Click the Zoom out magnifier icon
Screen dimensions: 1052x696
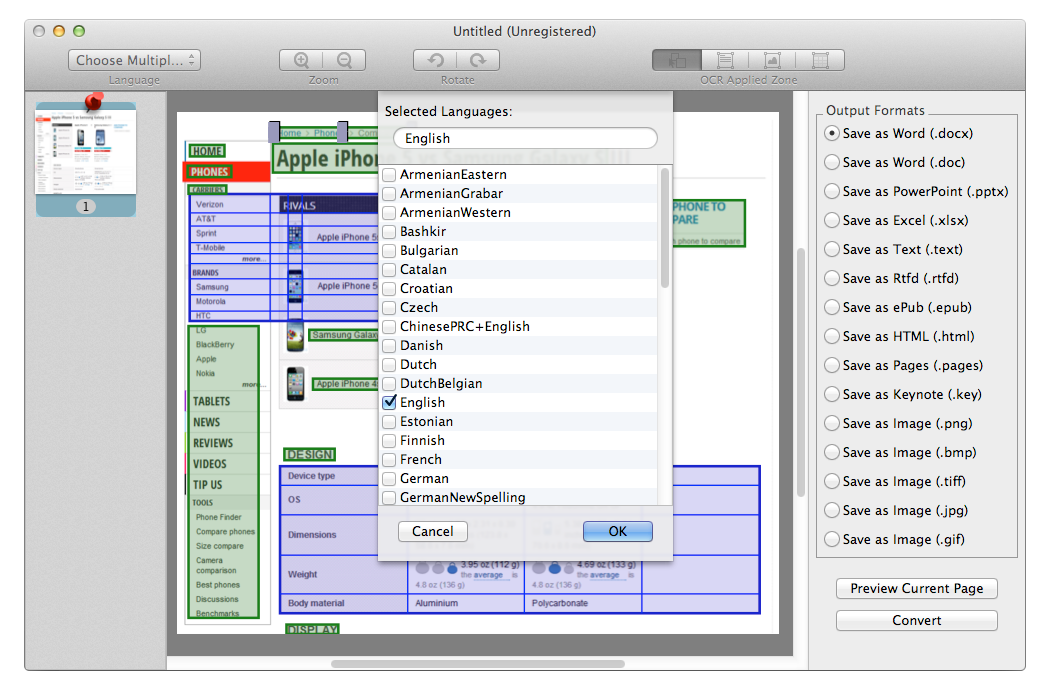point(344,60)
